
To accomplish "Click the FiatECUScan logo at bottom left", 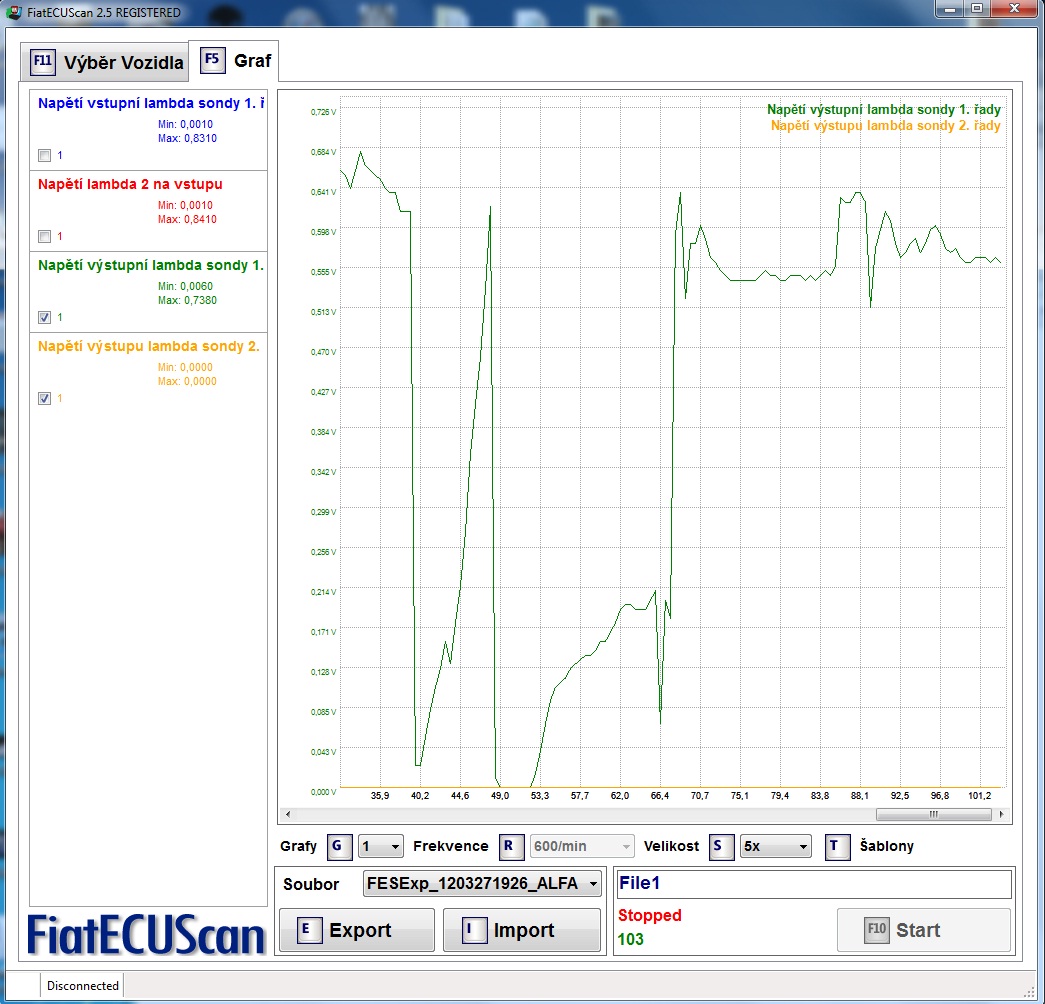I will click(146, 935).
